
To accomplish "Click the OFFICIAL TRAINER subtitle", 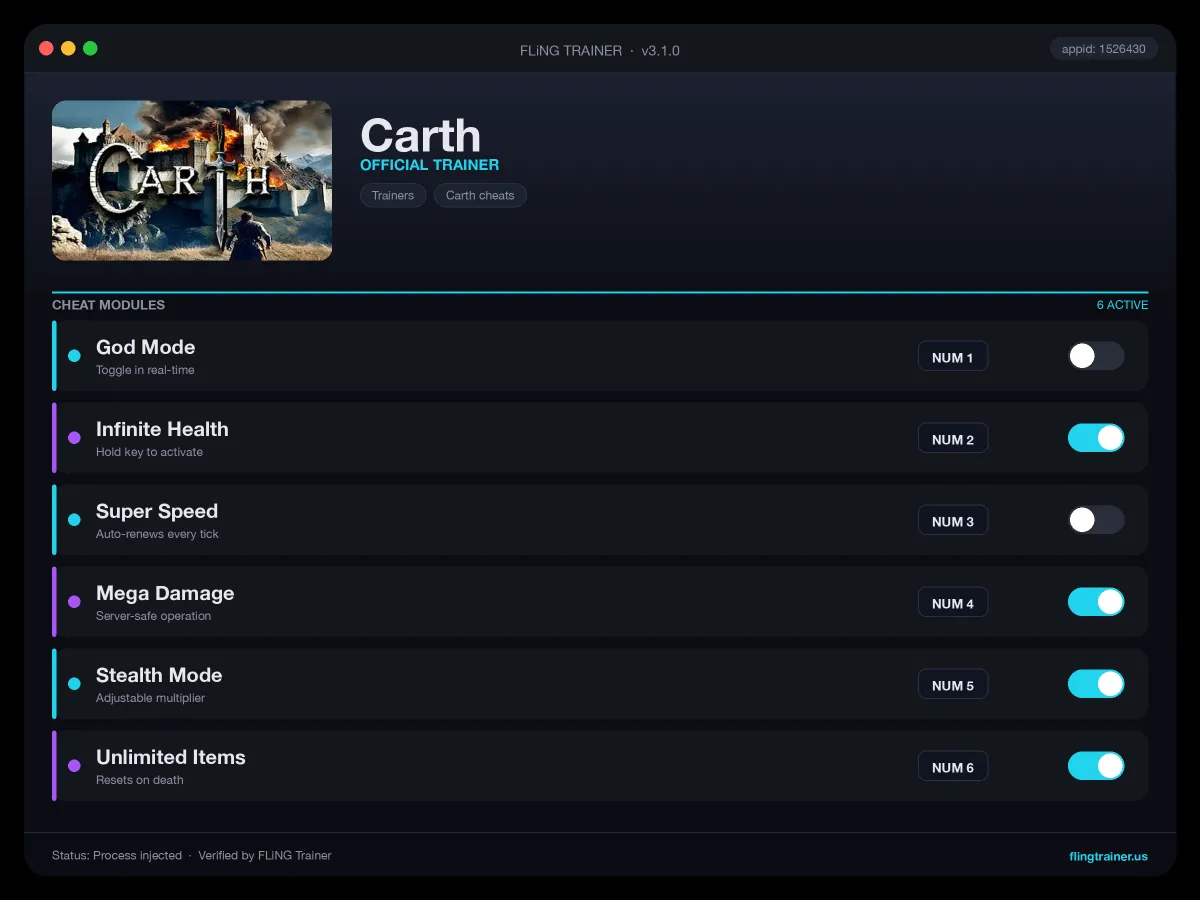I will coord(429,165).
